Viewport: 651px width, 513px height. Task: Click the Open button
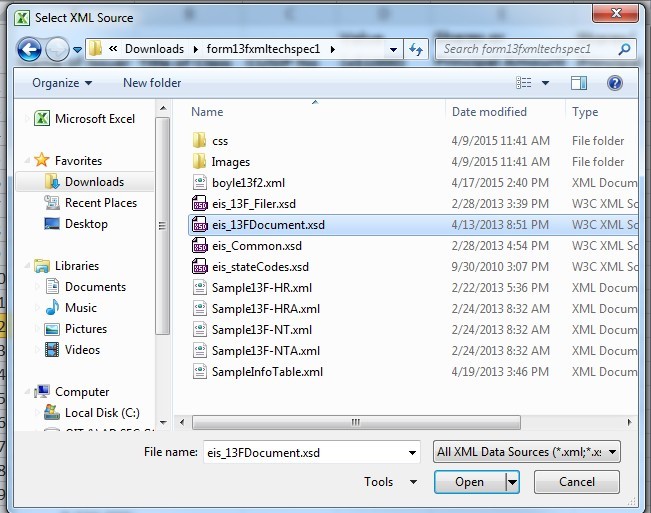pyautogui.click(x=470, y=482)
